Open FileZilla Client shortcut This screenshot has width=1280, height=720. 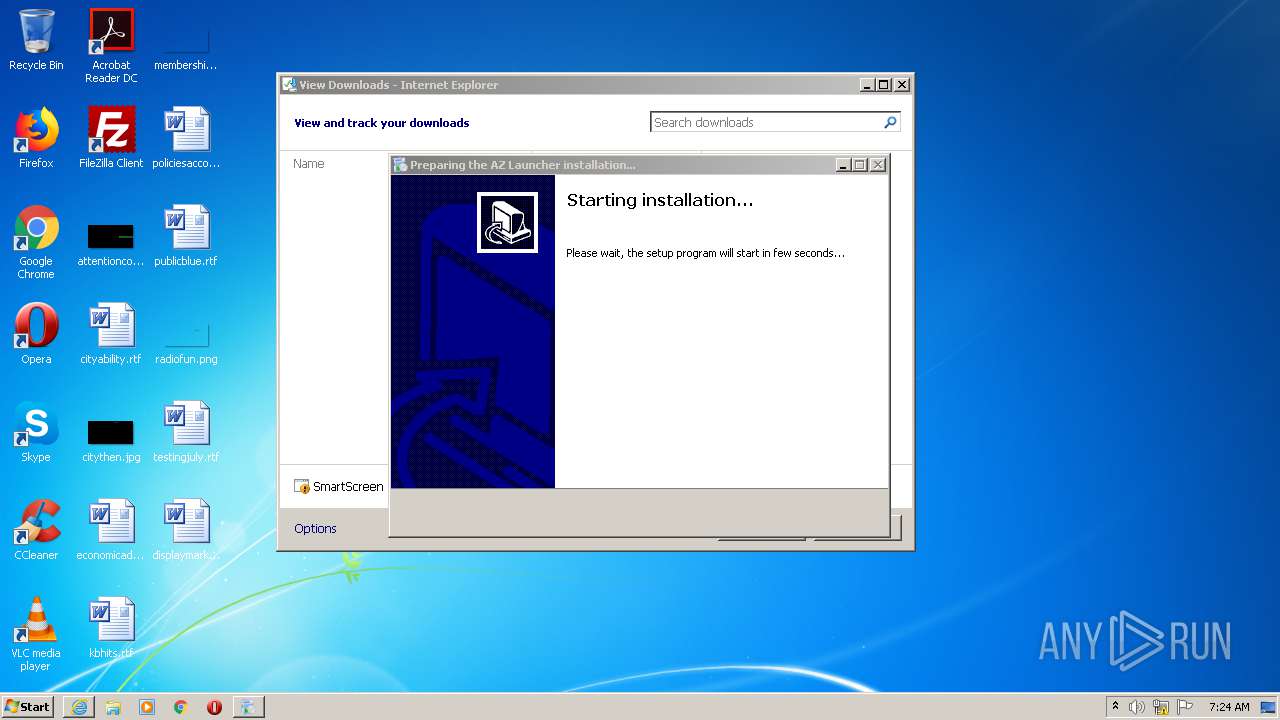coord(111,138)
